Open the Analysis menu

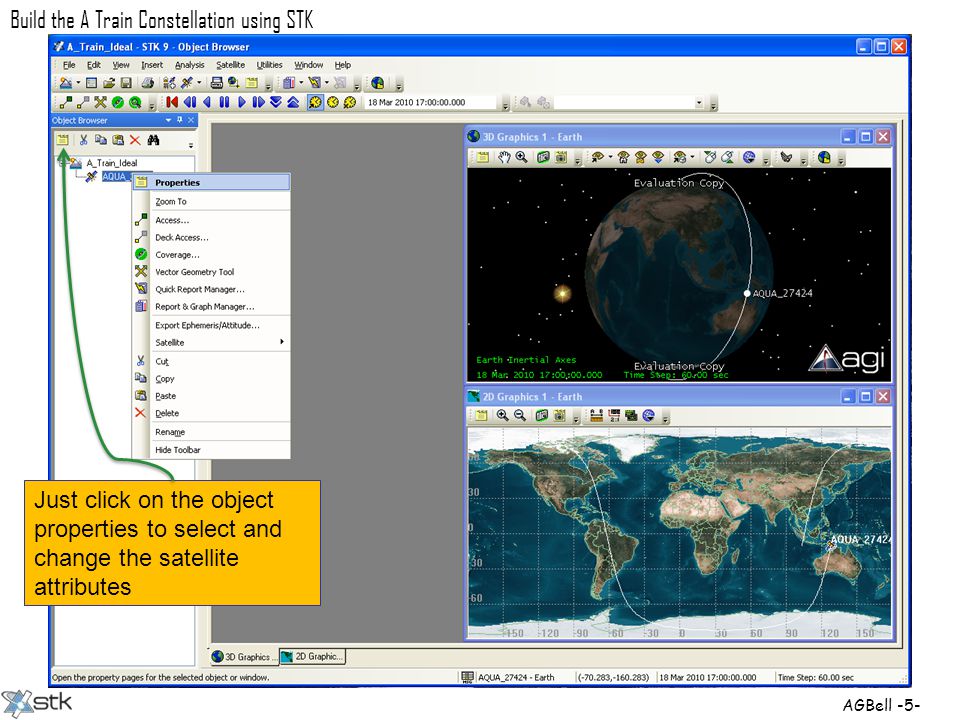coord(190,65)
